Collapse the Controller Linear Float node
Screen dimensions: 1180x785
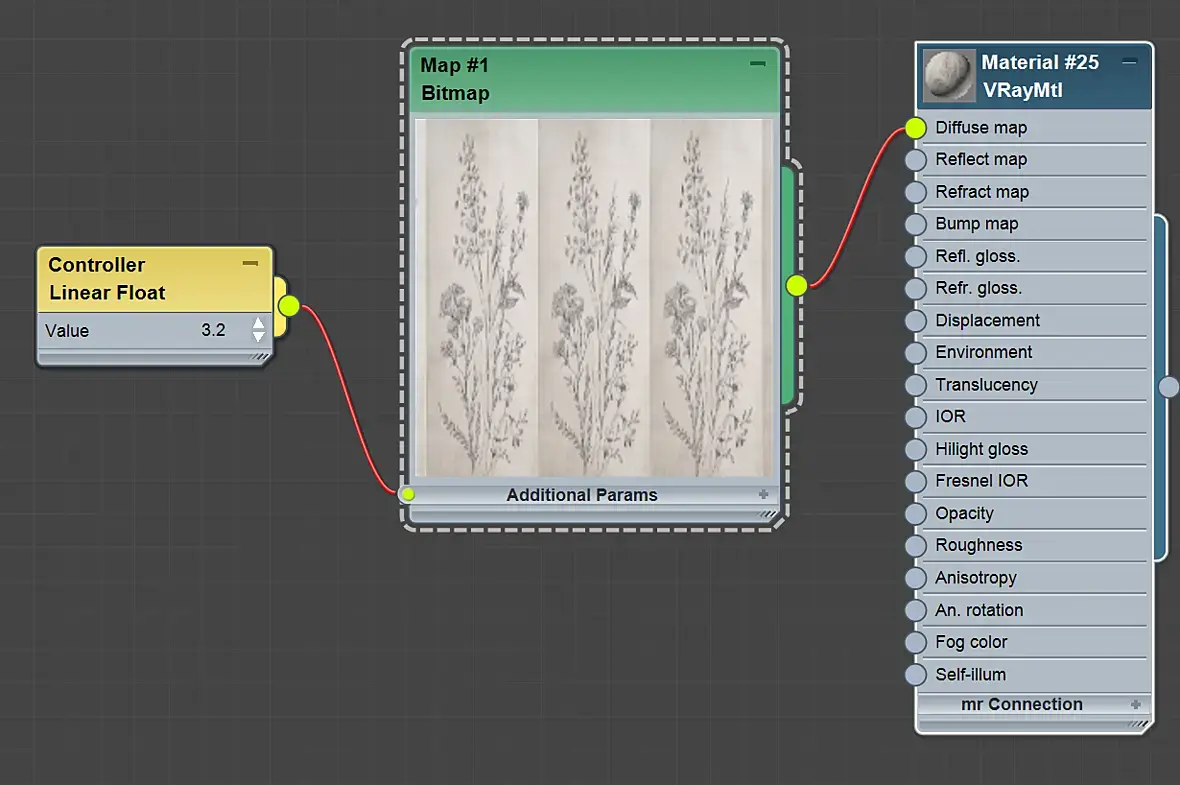tap(251, 263)
